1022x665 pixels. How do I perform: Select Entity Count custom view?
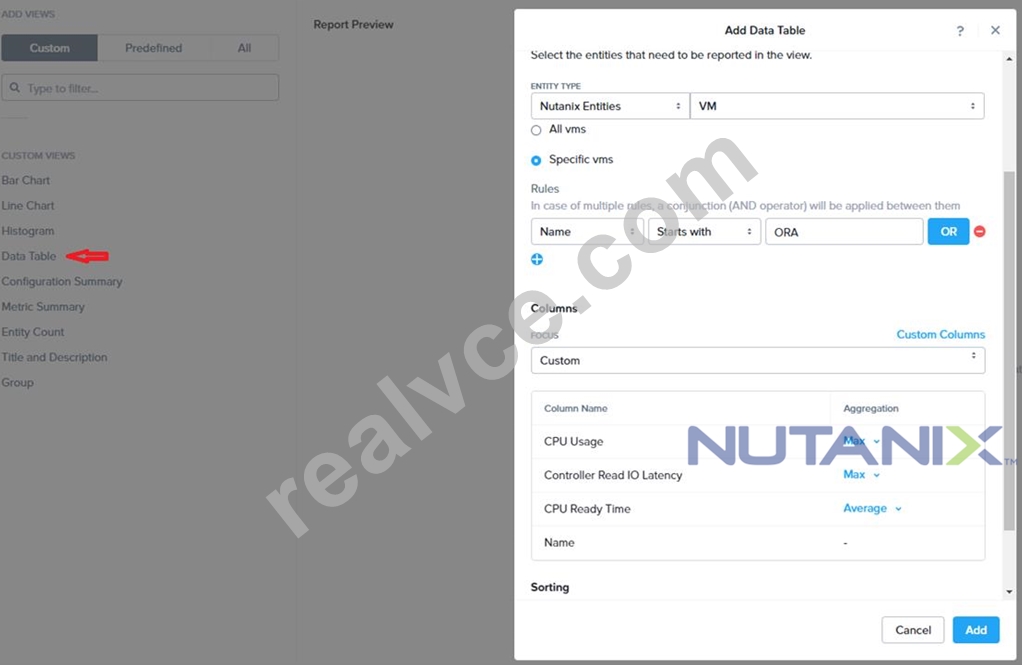[33, 332]
